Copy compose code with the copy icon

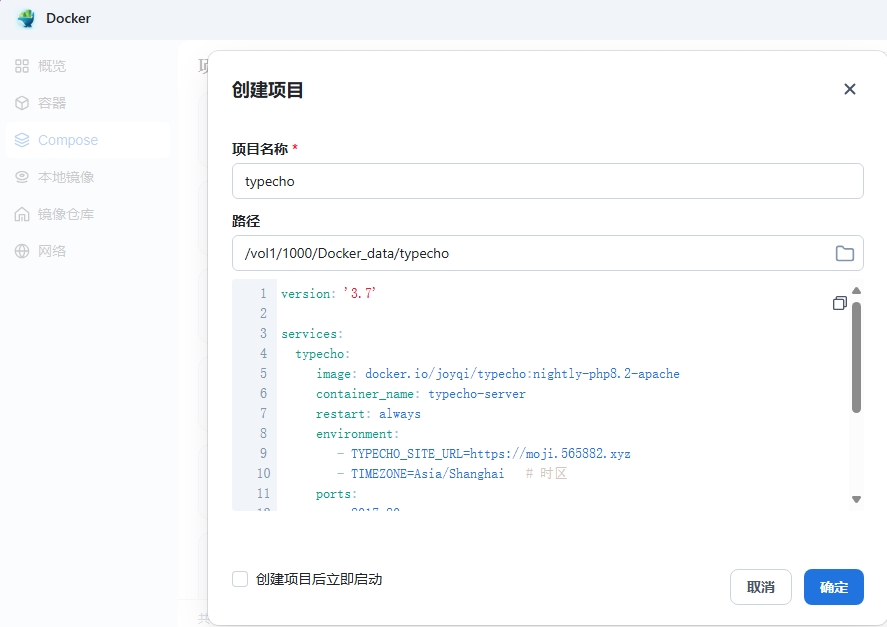(x=839, y=303)
